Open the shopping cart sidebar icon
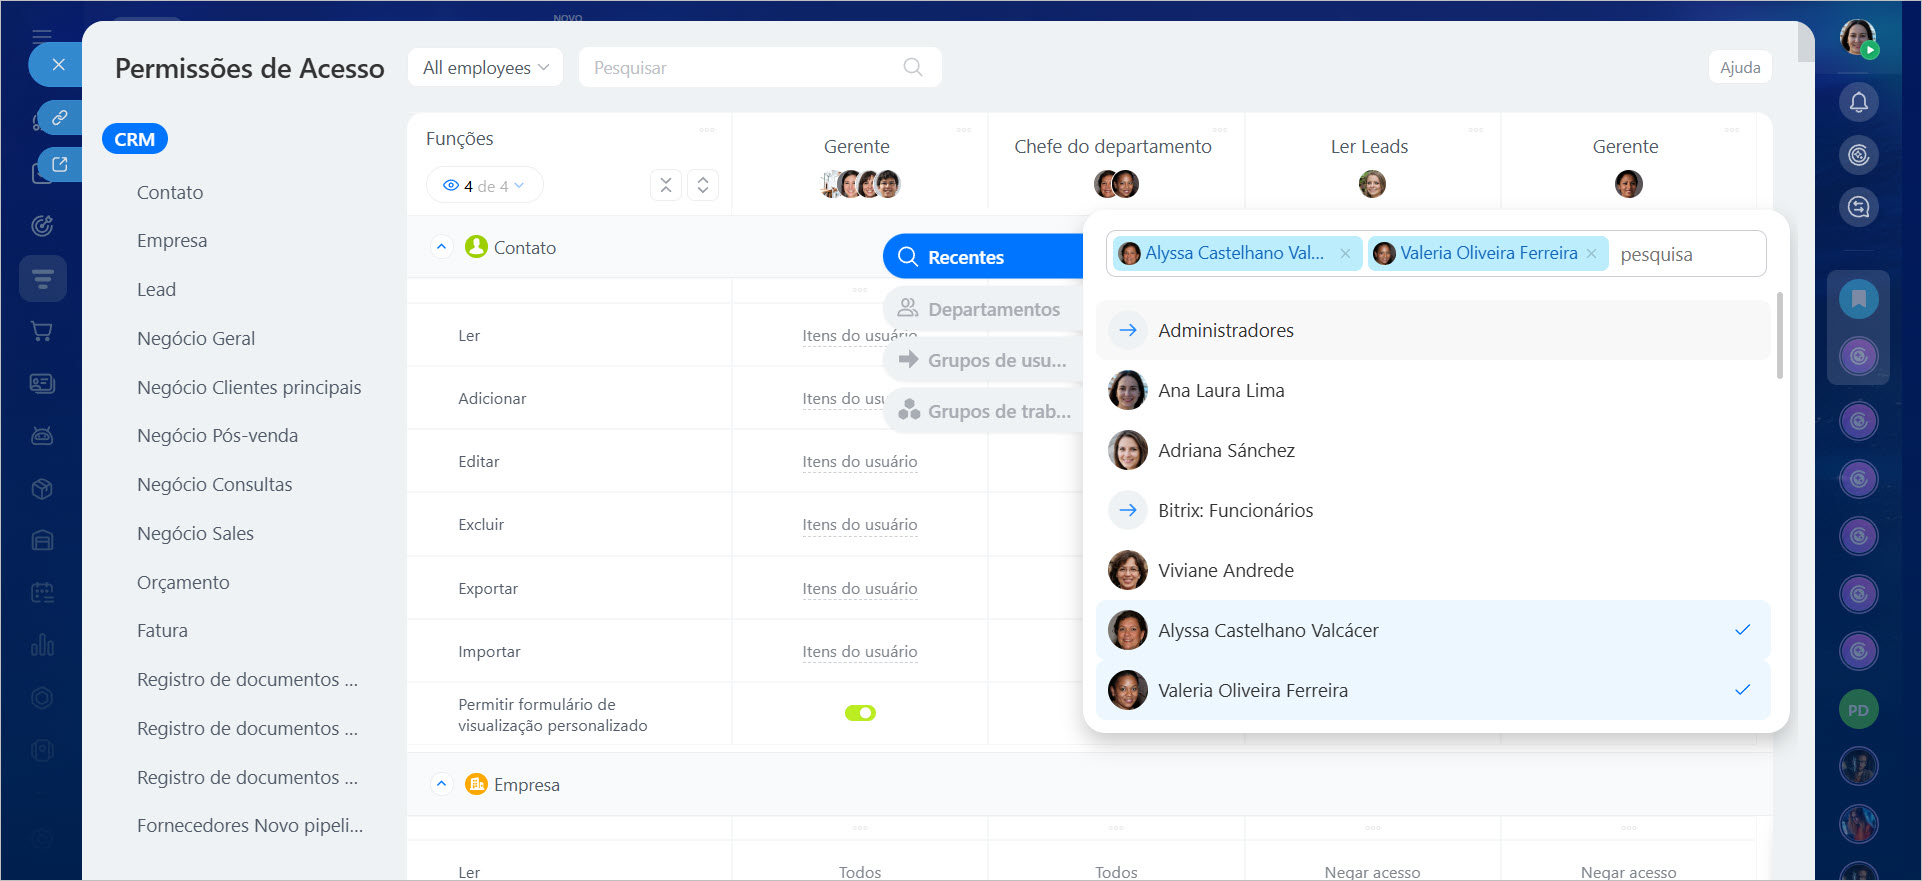1922x881 pixels. pos(42,331)
